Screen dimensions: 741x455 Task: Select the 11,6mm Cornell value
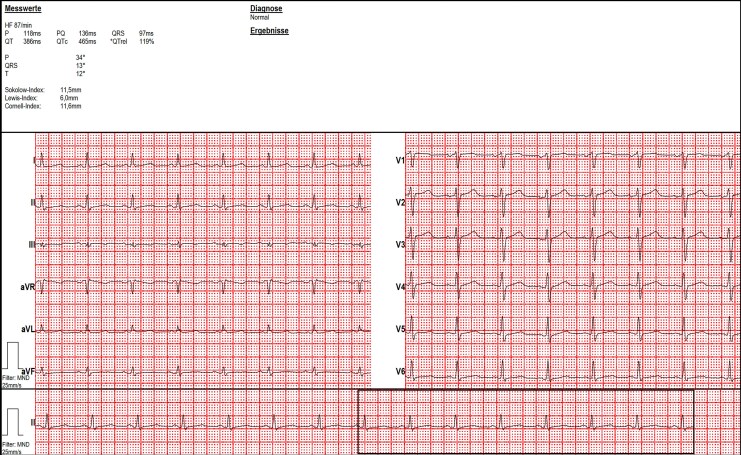tap(71, 106)
